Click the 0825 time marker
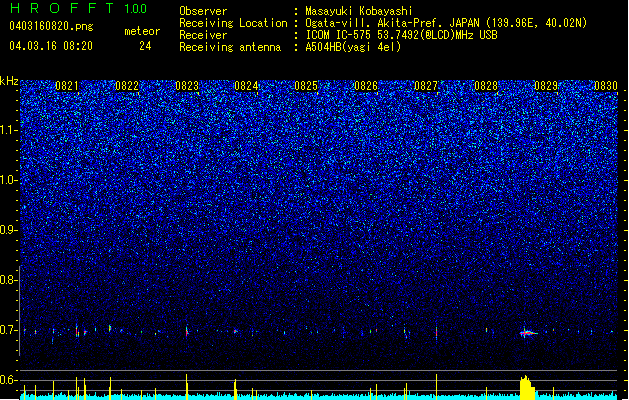Screen dimensions: 629x400 [306, 86]
